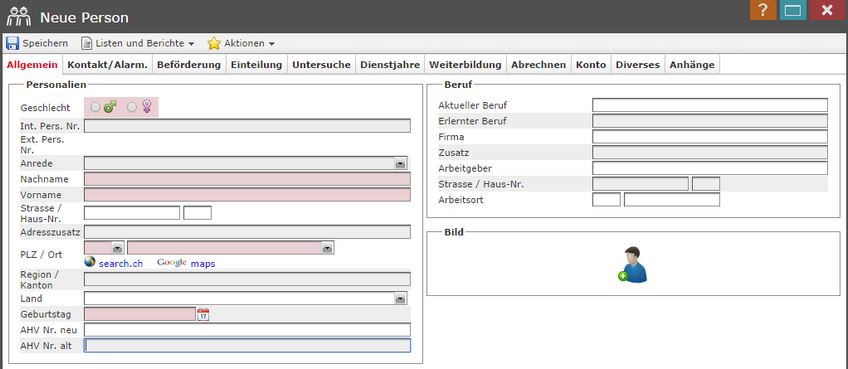Click the teal window maximize icon
The height and width of the screenshot is (369, 848).
tap(793, 10)
